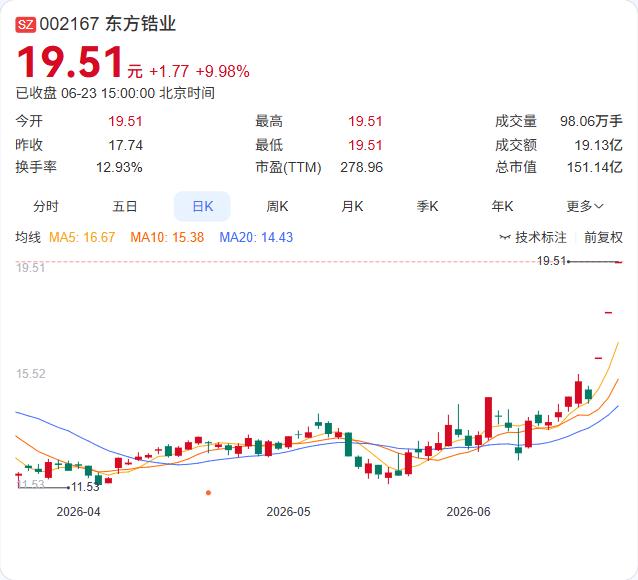Image resolution: width=638 pixels, height=580 pixels.
Task: Click the 19.51 high price marker on chart
Action: click(551, 261)
